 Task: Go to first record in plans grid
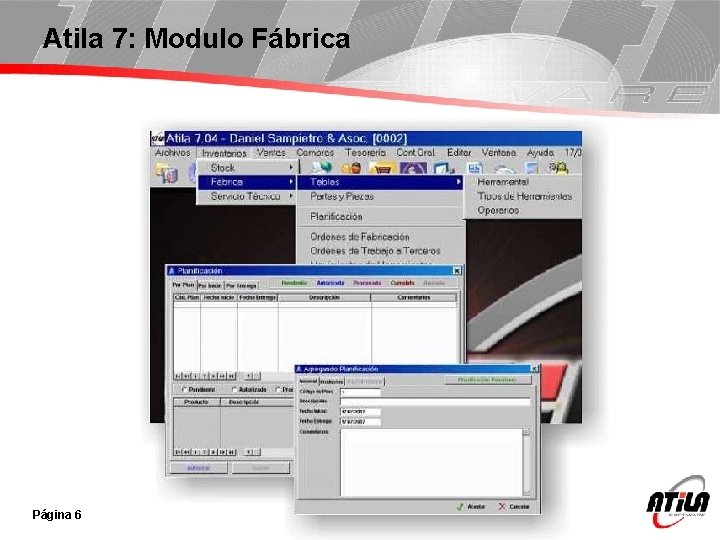pyautogui.click(x=179, y=376)
